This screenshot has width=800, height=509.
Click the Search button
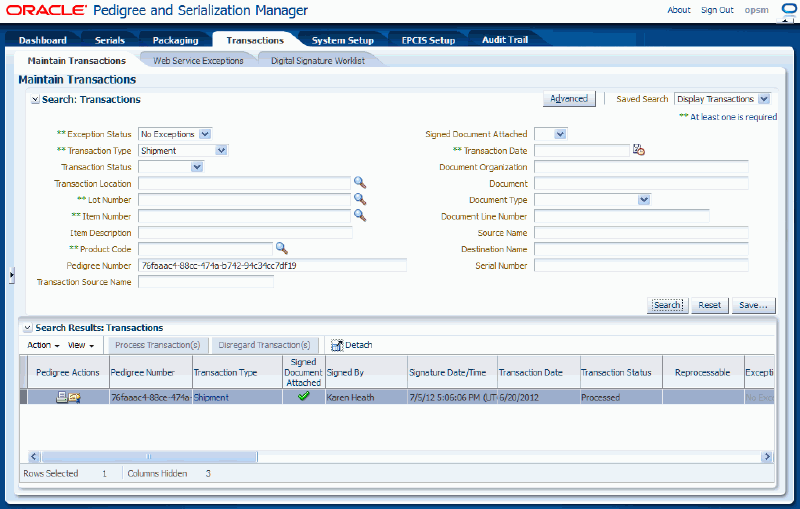pos(667,305)
